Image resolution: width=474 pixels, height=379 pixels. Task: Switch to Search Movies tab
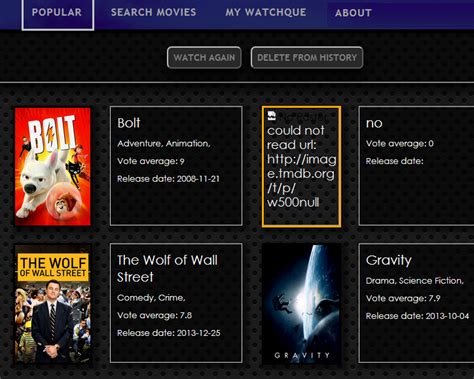[153, 12]
